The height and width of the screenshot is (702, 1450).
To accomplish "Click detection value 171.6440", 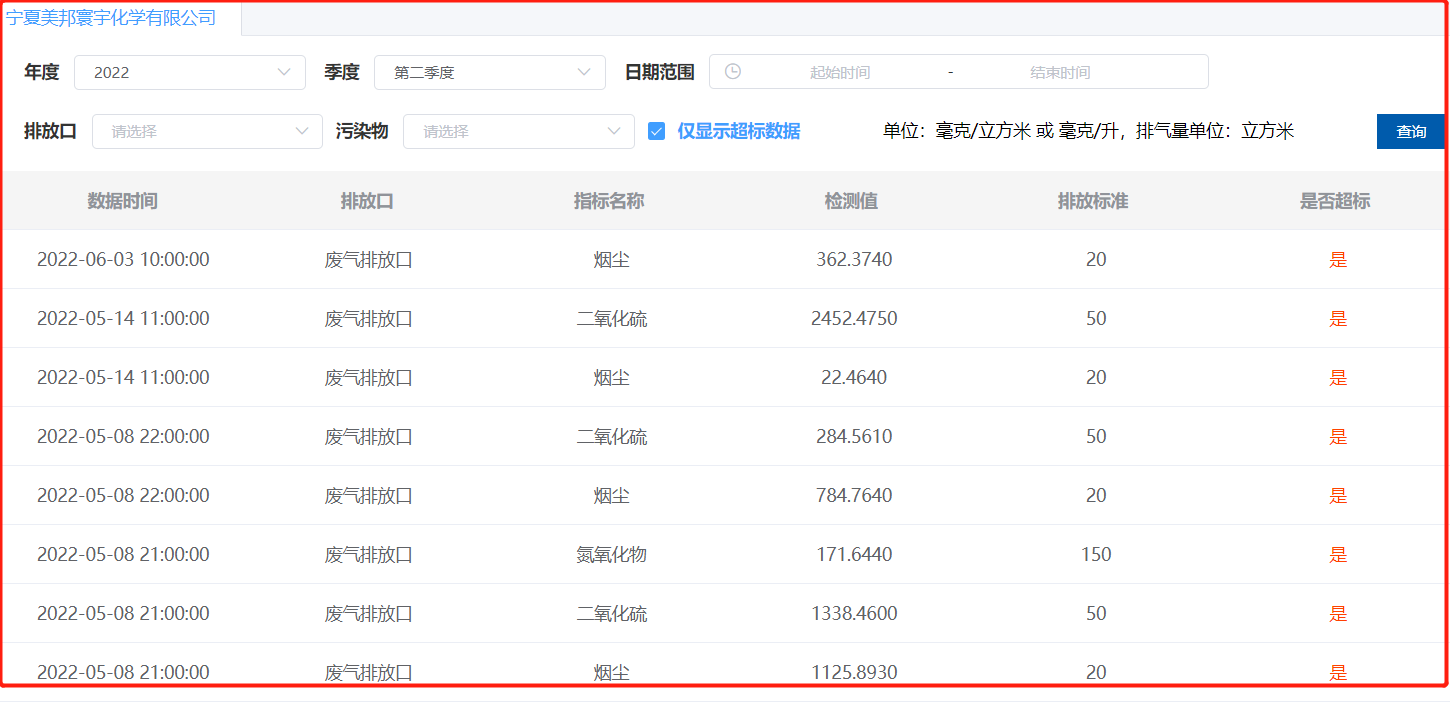I will click(854, 555).
